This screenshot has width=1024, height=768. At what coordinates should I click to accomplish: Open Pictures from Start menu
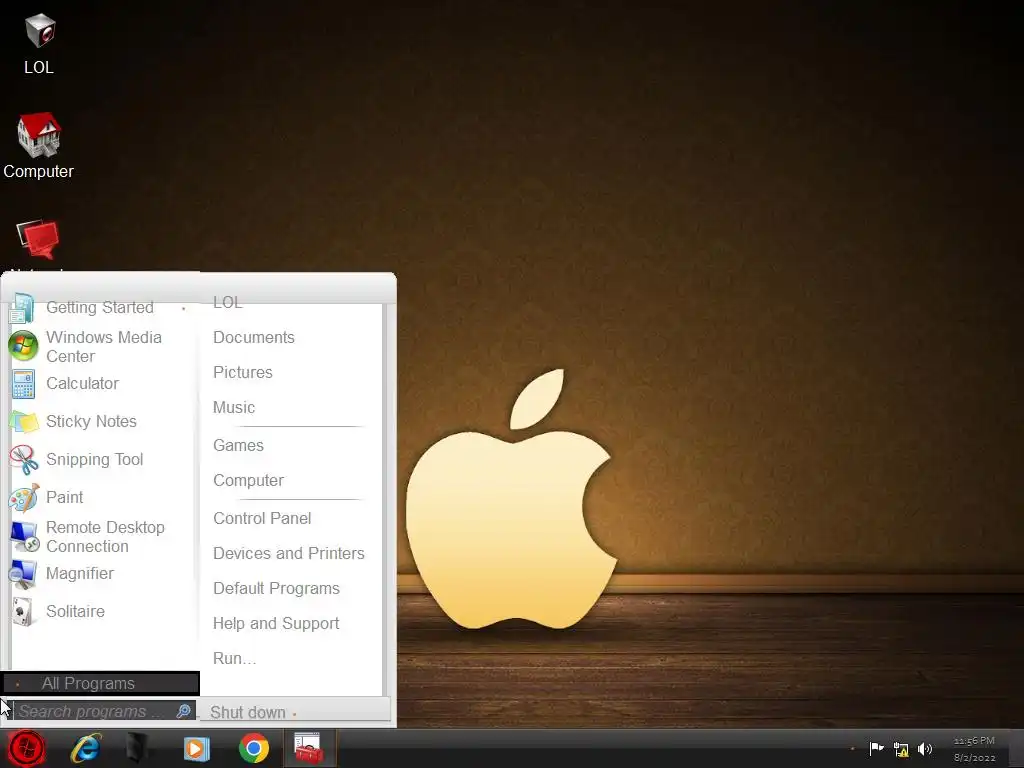[242, 372]
